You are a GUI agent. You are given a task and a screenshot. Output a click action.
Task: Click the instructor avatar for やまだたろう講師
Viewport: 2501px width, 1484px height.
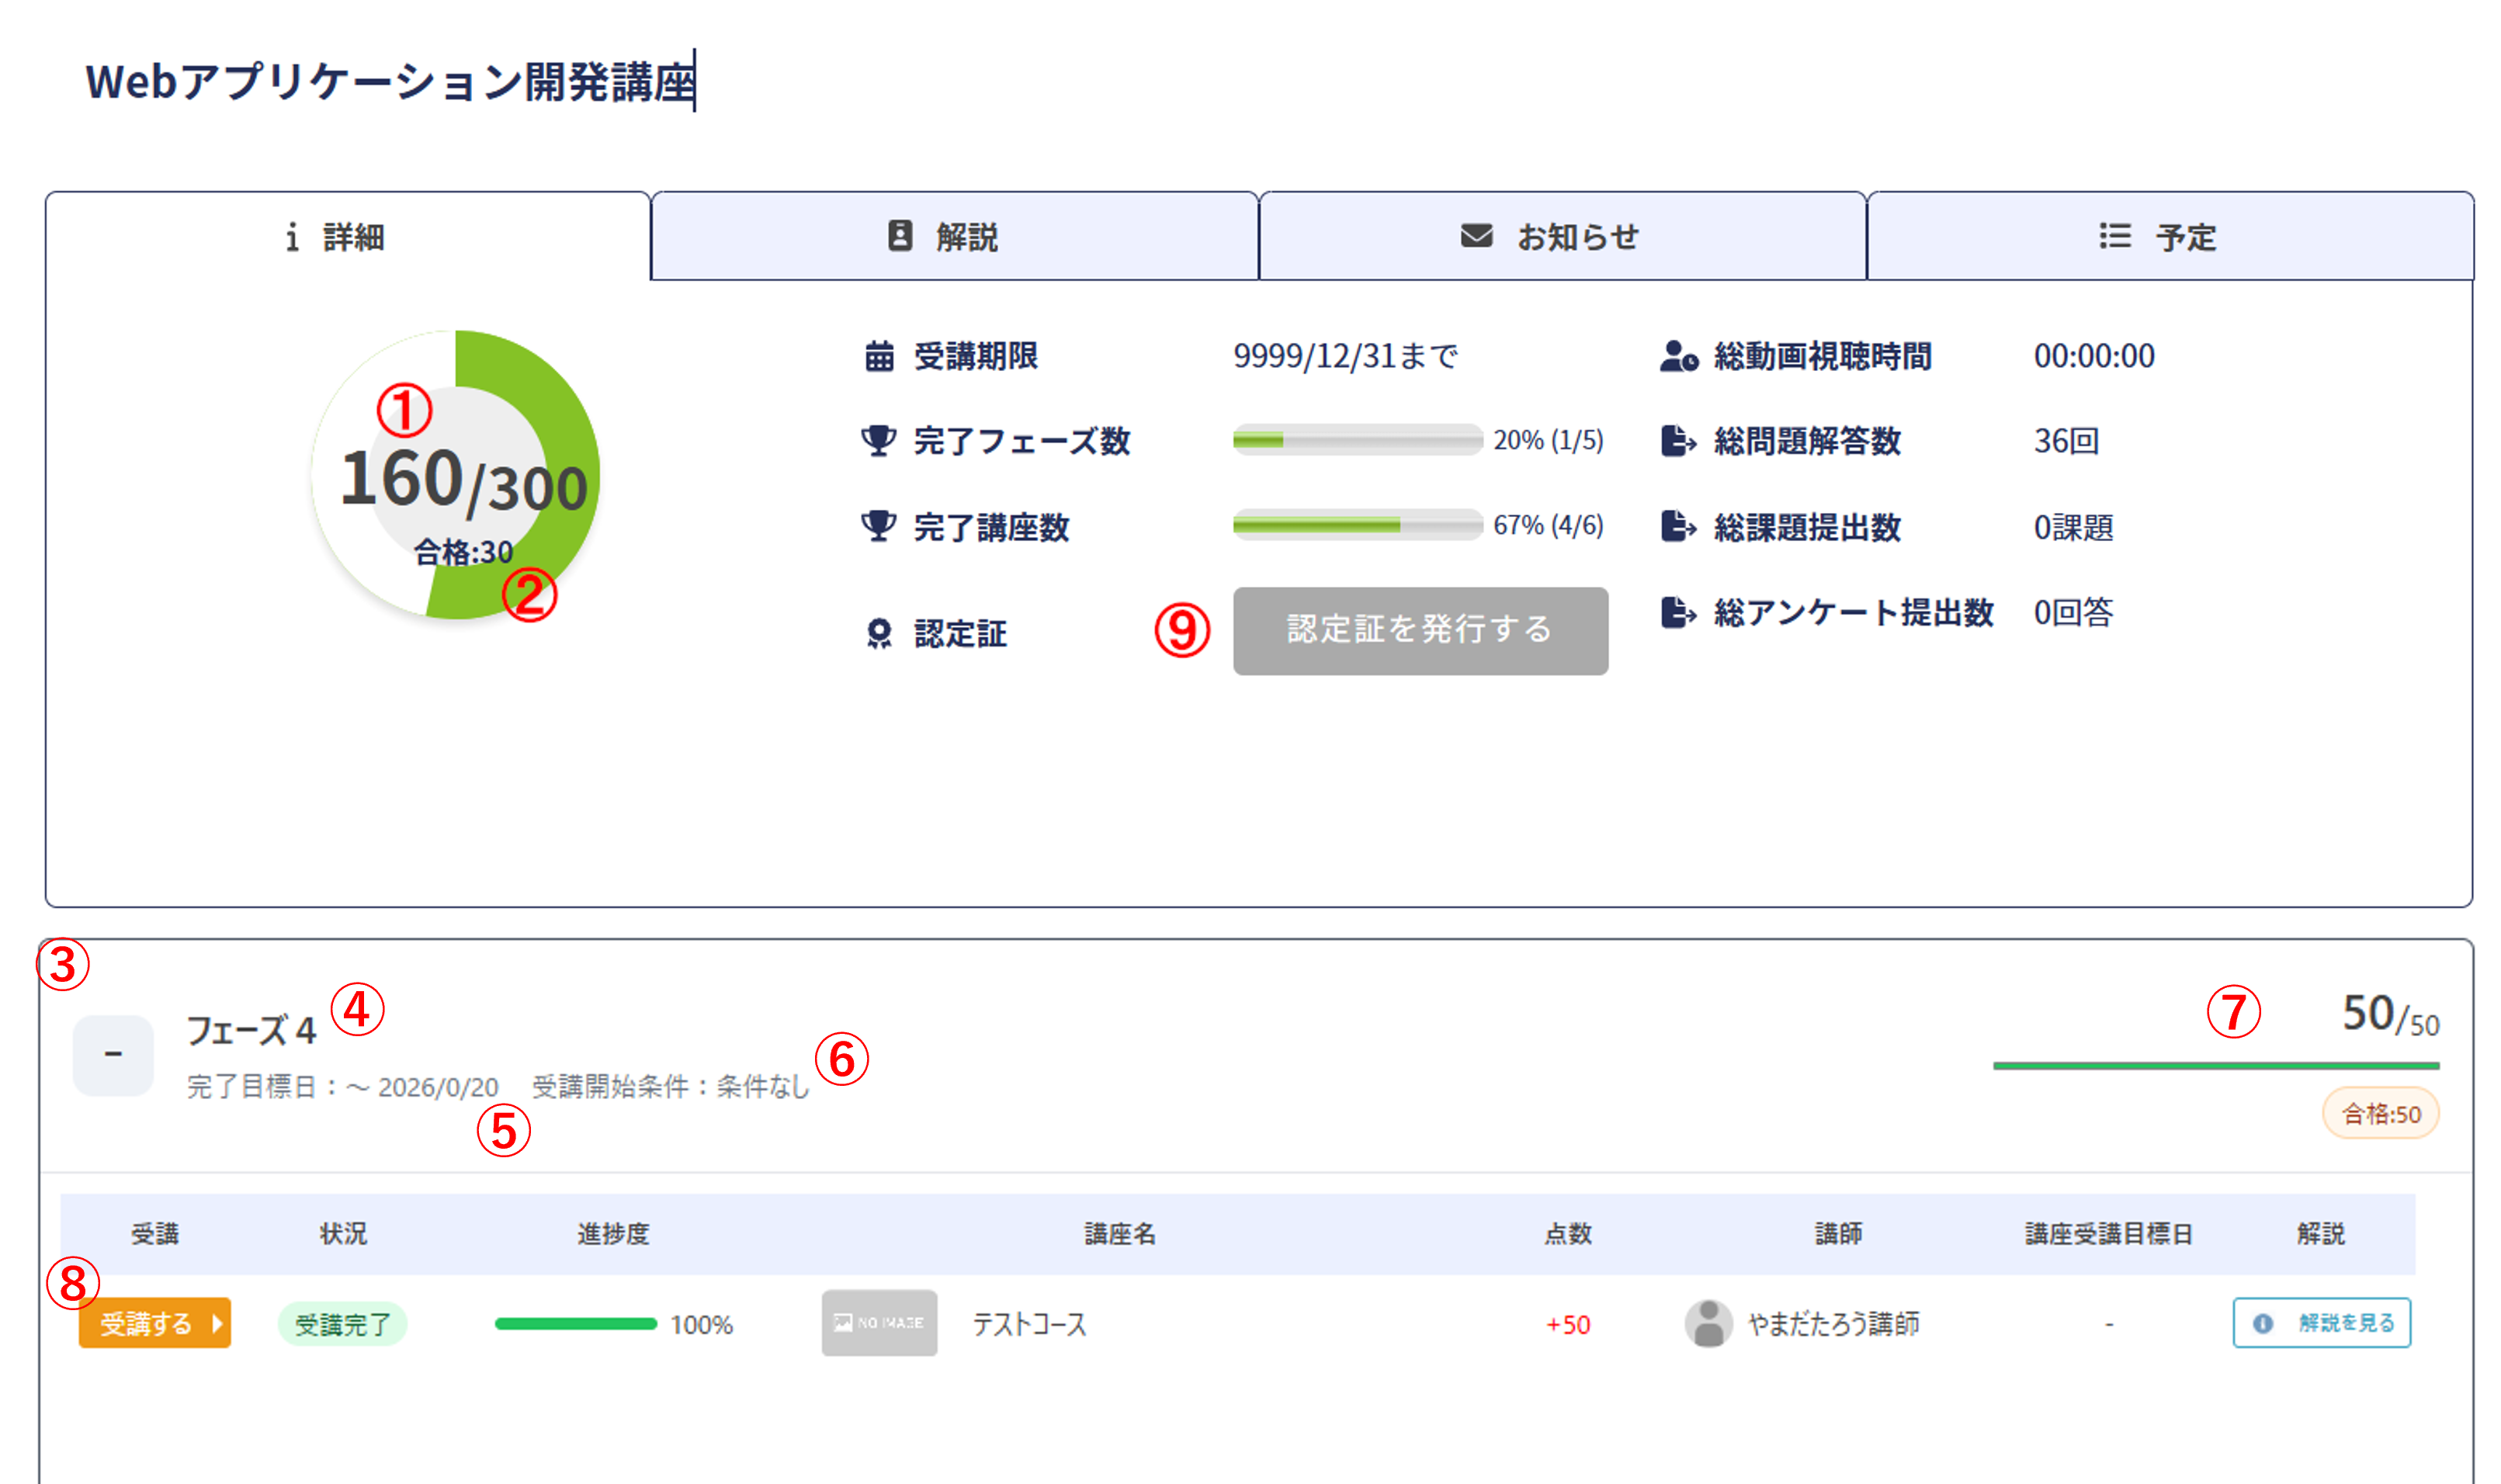pos(1708,1323)
